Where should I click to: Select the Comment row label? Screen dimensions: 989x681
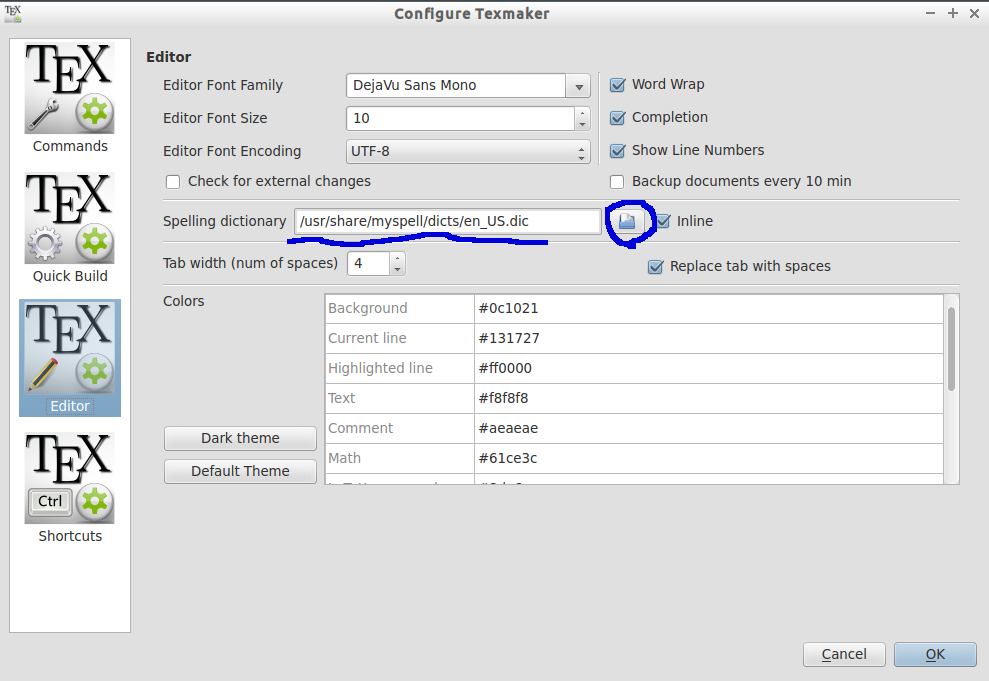(399, 428)
